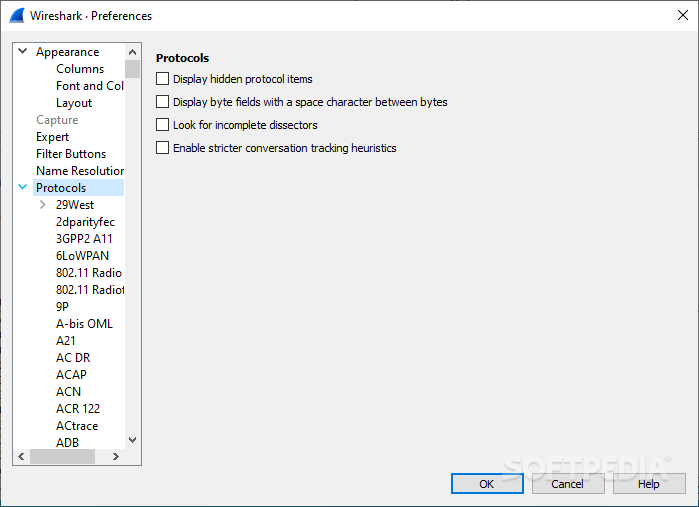Click horizontal scroll right arrow

pos(116,456)
